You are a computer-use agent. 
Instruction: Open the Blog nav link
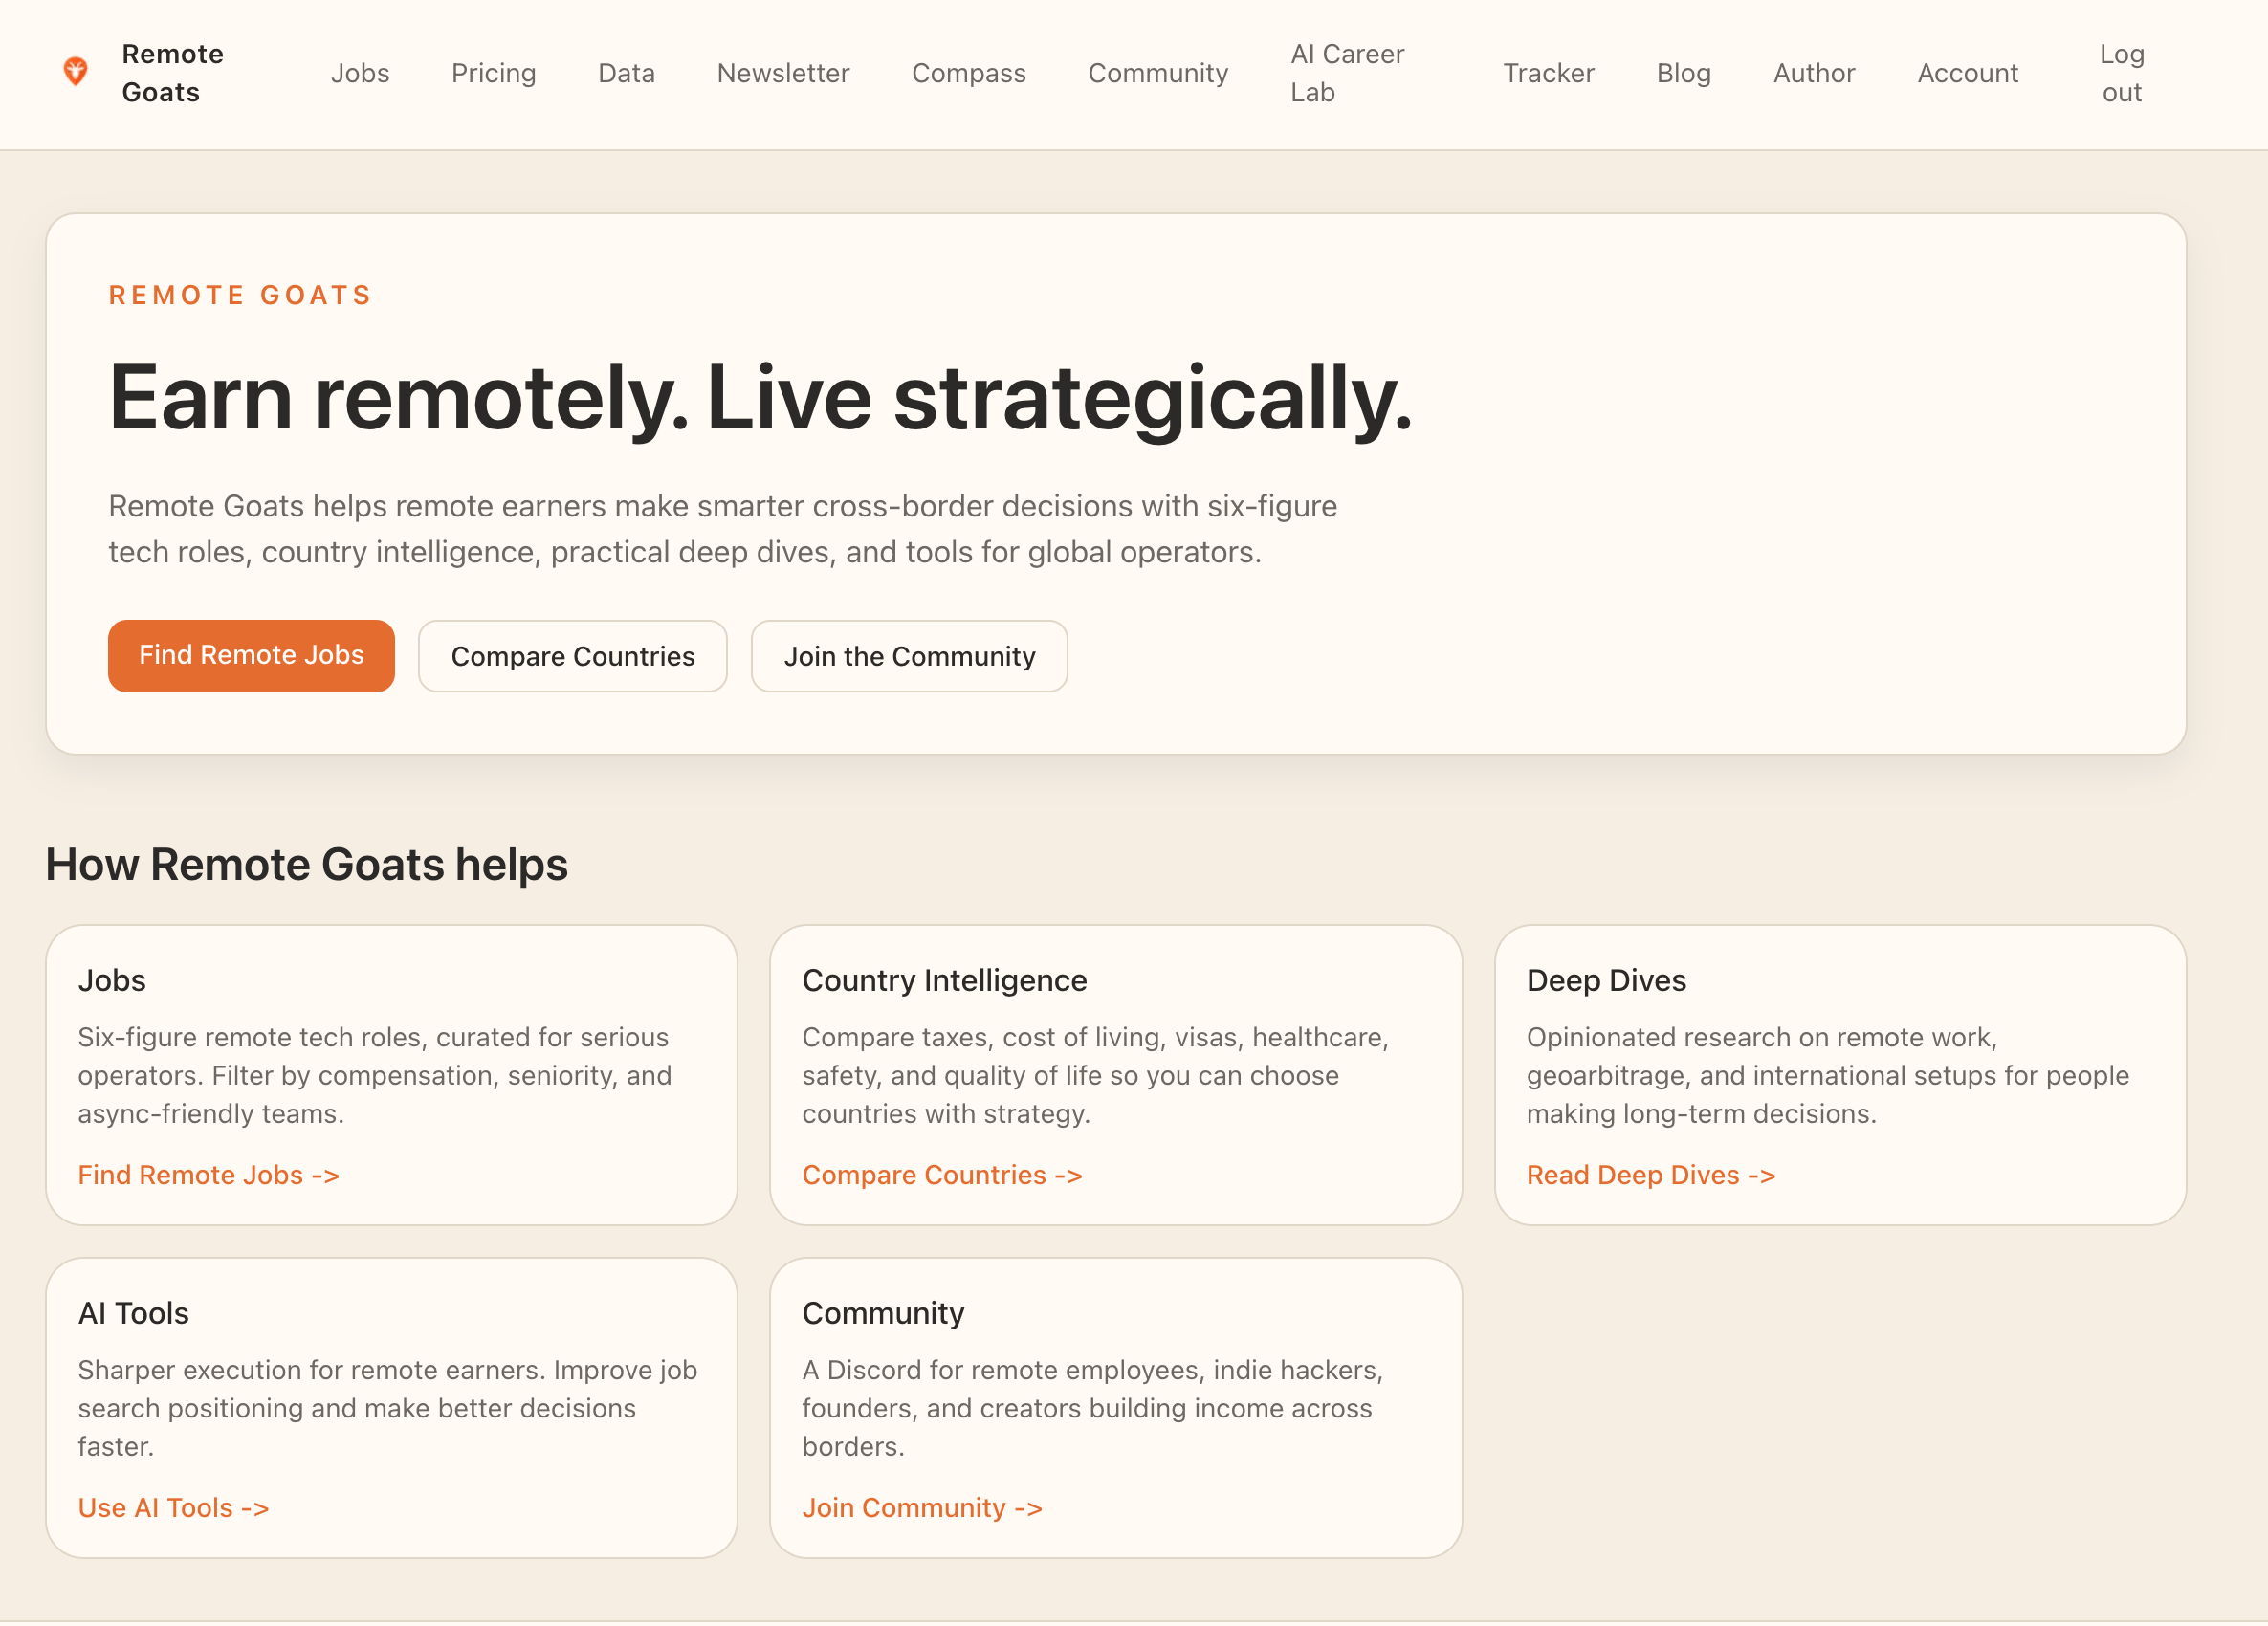[1683, 73]
